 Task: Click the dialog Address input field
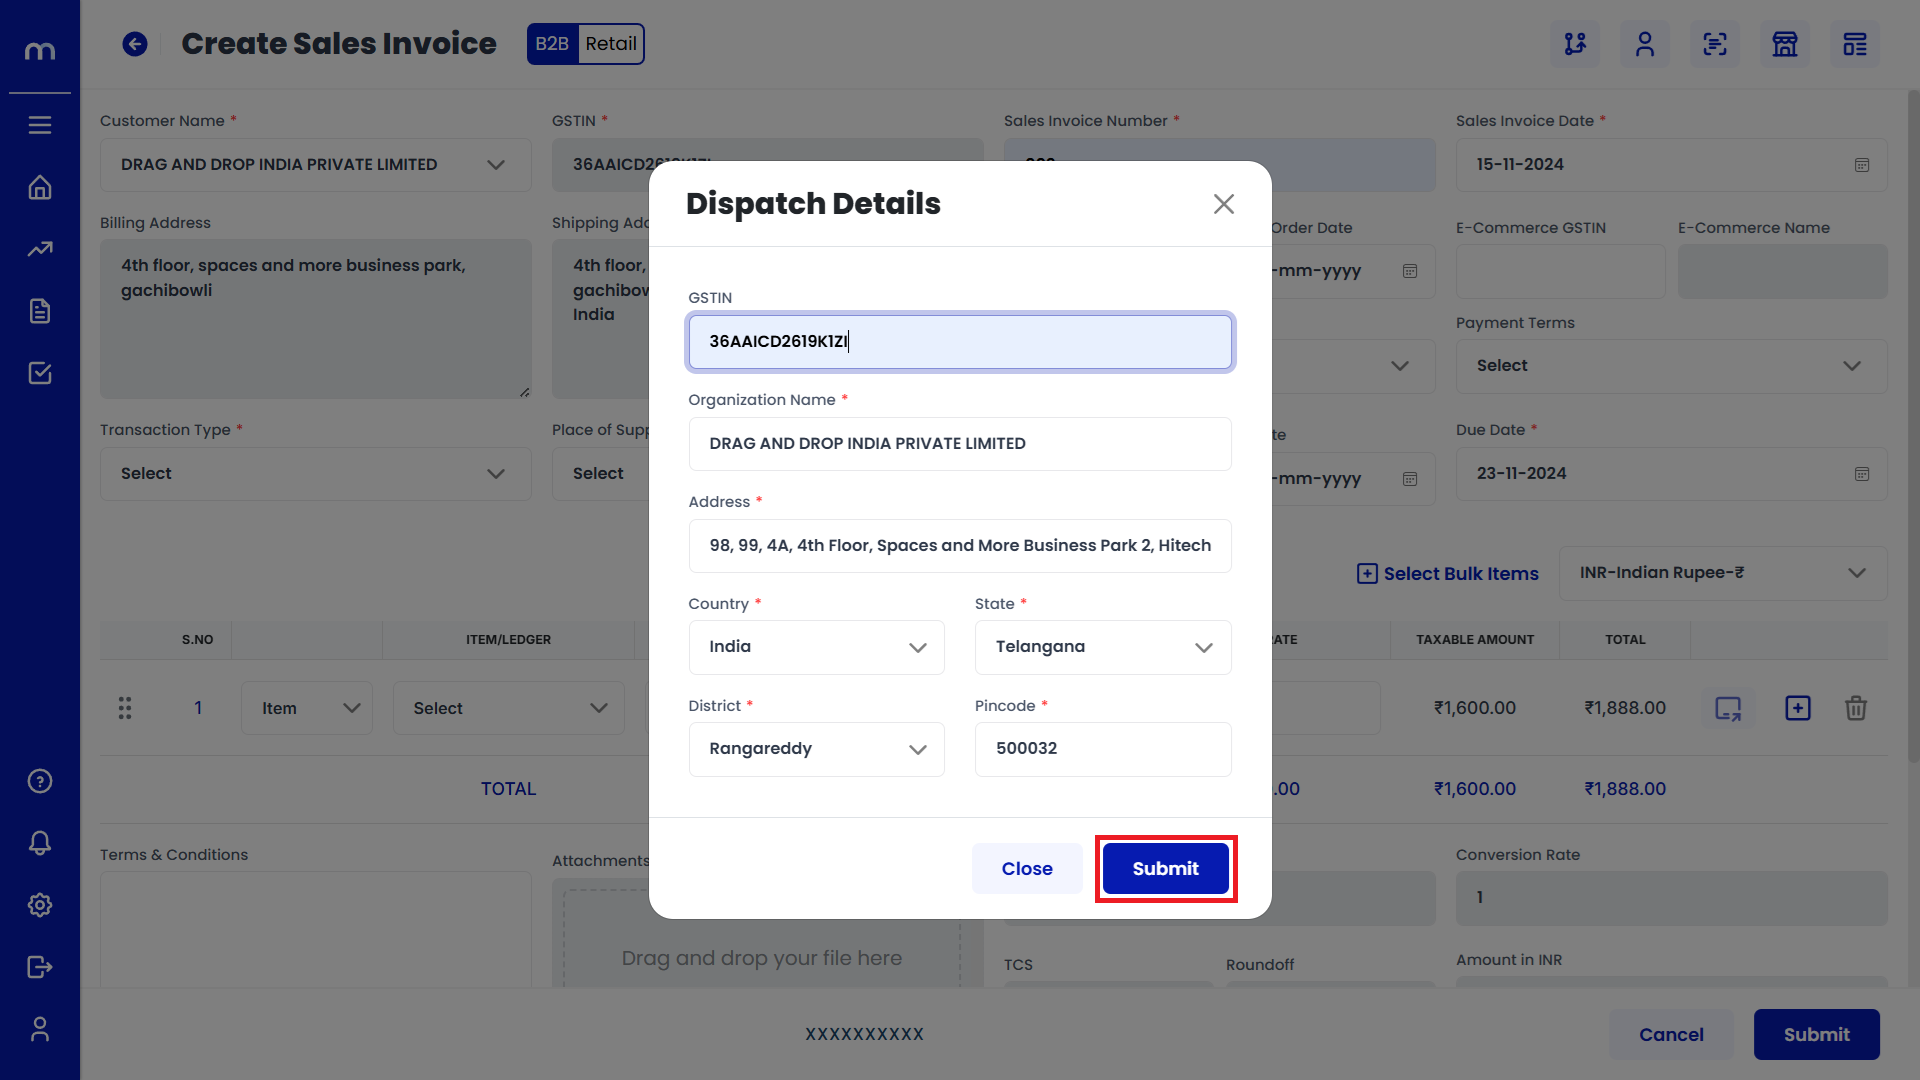click(960, 546)
